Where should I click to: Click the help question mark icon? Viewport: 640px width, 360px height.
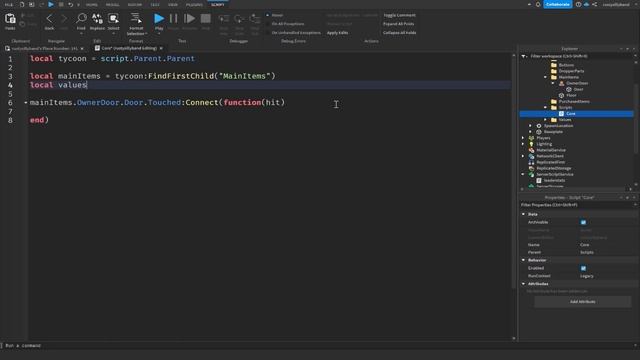point(578,4)
